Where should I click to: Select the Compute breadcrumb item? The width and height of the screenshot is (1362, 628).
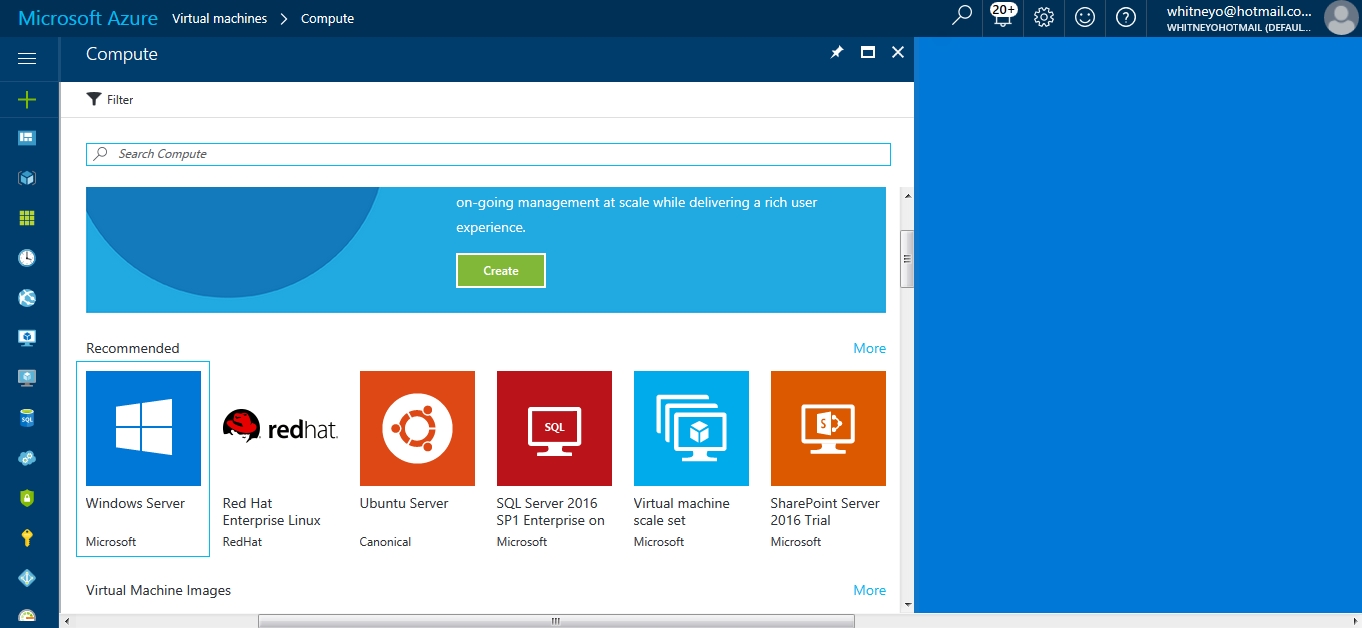point(327,18)
